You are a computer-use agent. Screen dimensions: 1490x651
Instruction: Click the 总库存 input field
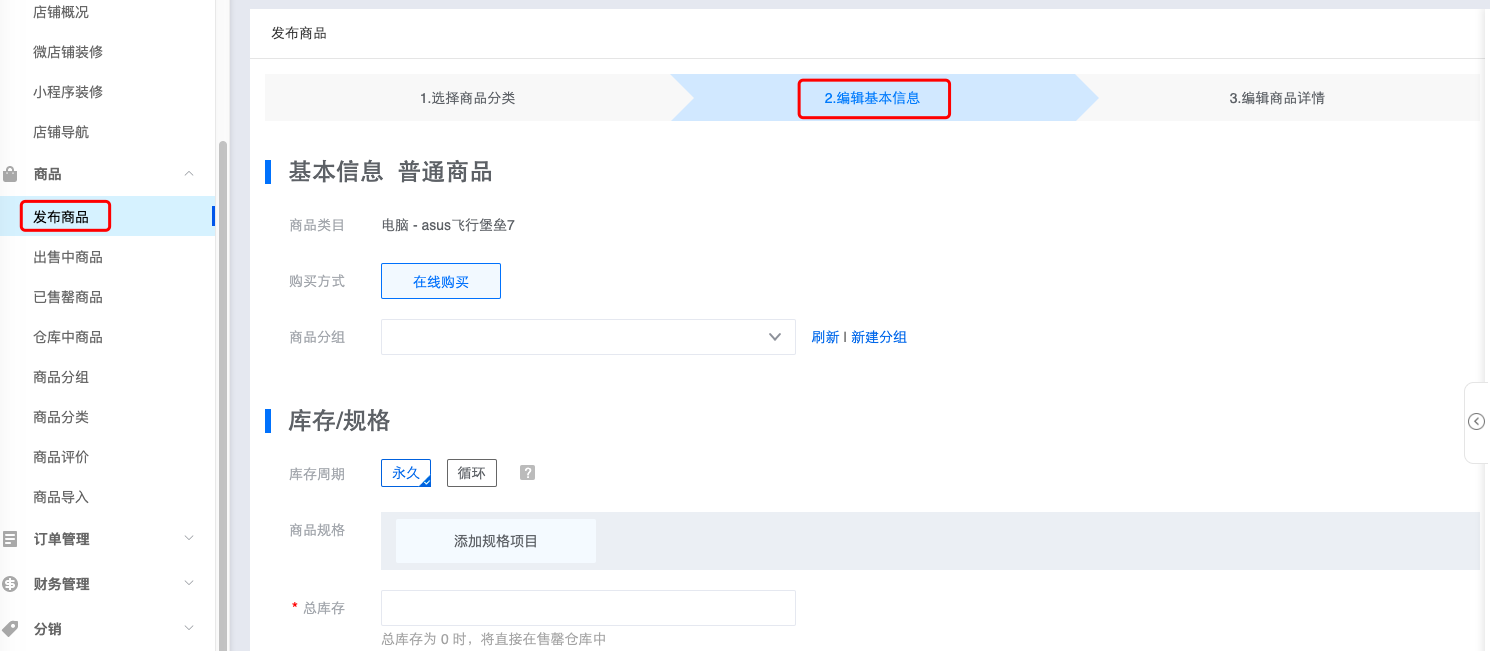pyautogui.click(x=588, y=608)
